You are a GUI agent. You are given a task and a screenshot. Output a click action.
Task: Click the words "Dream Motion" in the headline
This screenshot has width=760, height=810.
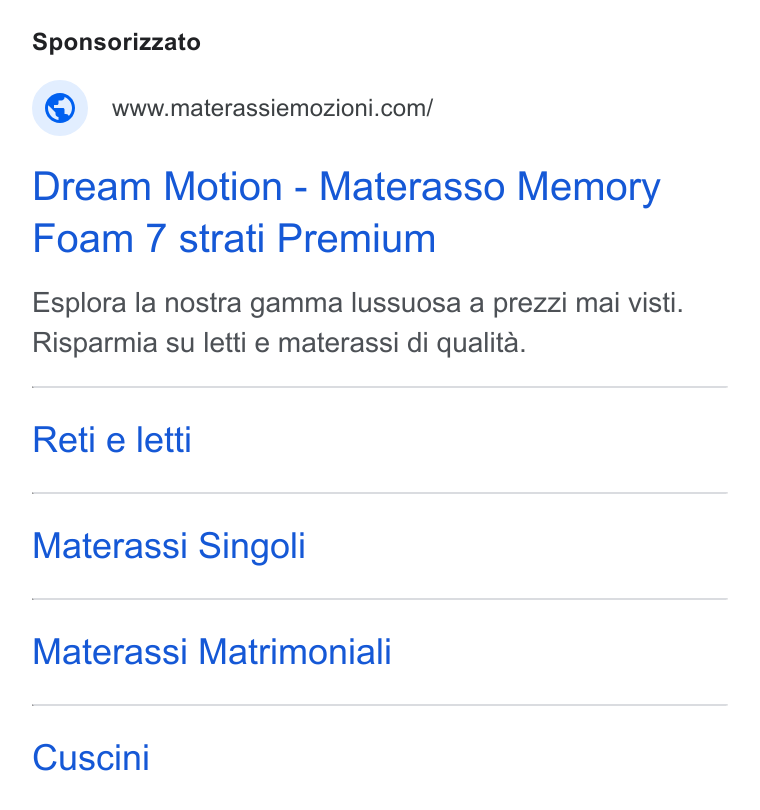pyautogui.click(x=158, y=186)
